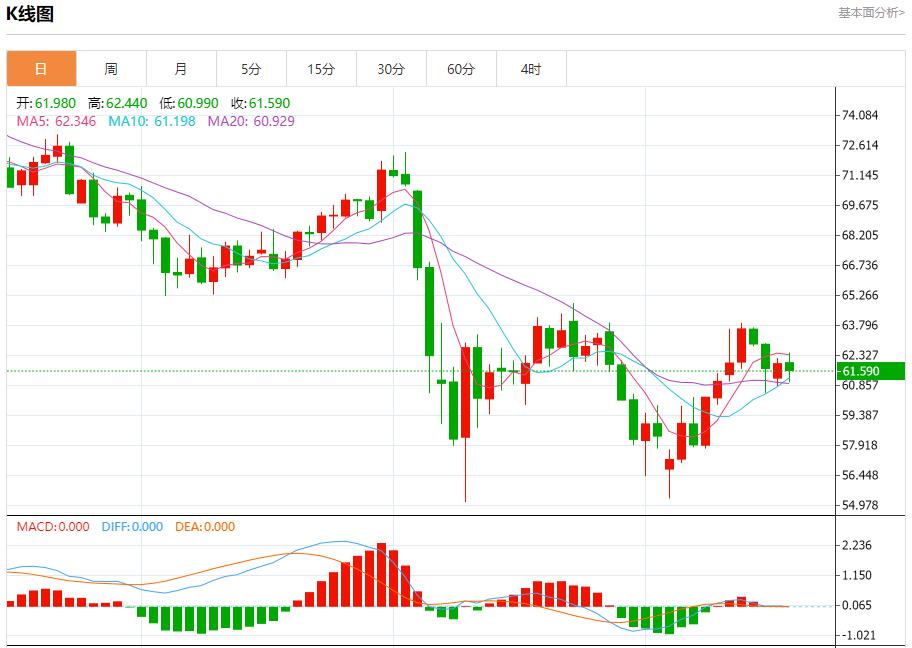This screenshot has height=648, width=912.
Task: Switch to the 日 daily chart tab
Action: click(x=41, y=69)
